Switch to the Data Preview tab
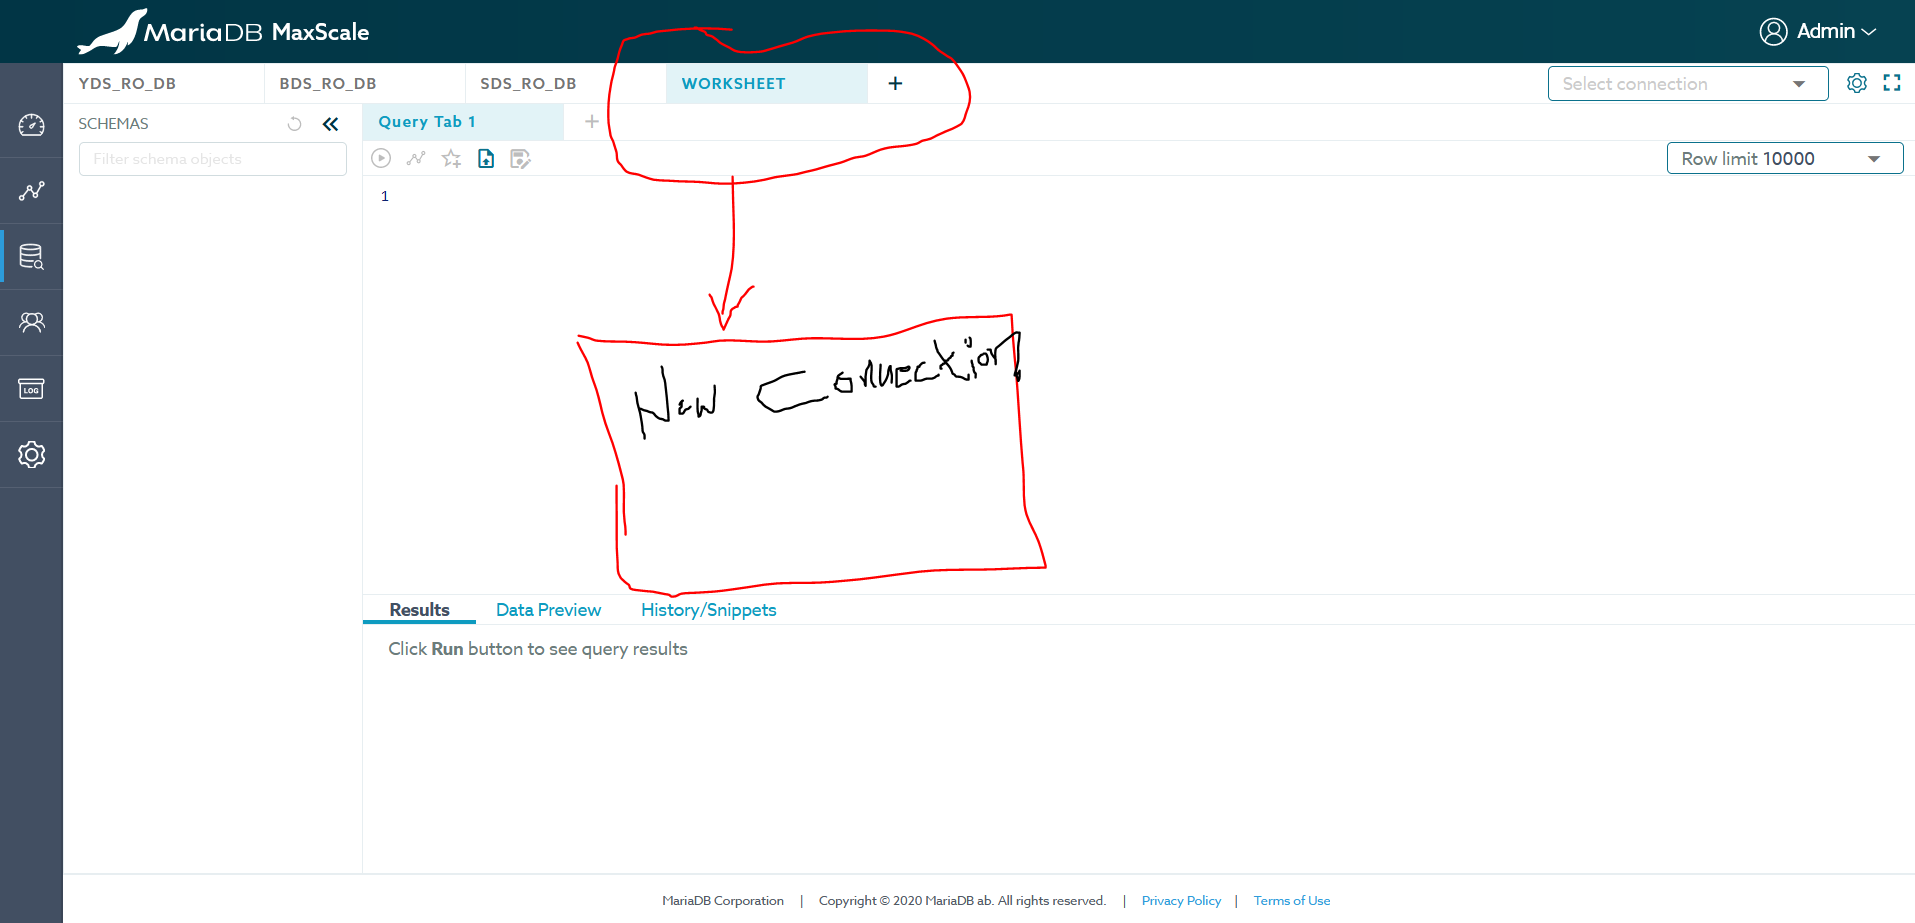1915x923 pixels. tap(548, 610)
